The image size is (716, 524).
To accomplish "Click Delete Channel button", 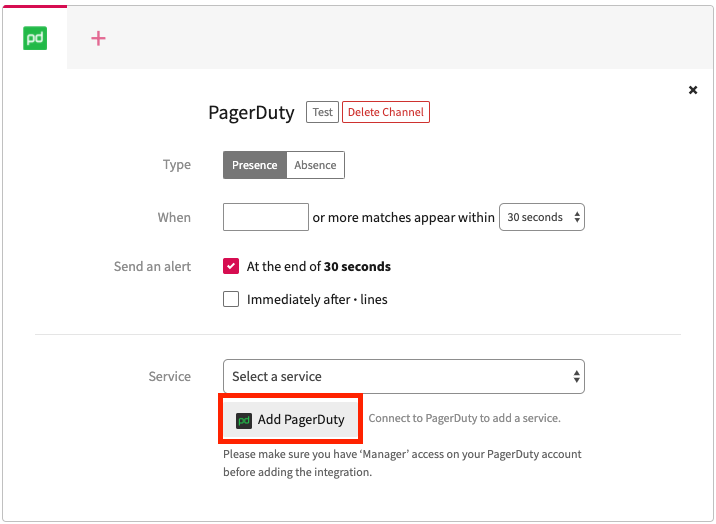I will [386, 112].
